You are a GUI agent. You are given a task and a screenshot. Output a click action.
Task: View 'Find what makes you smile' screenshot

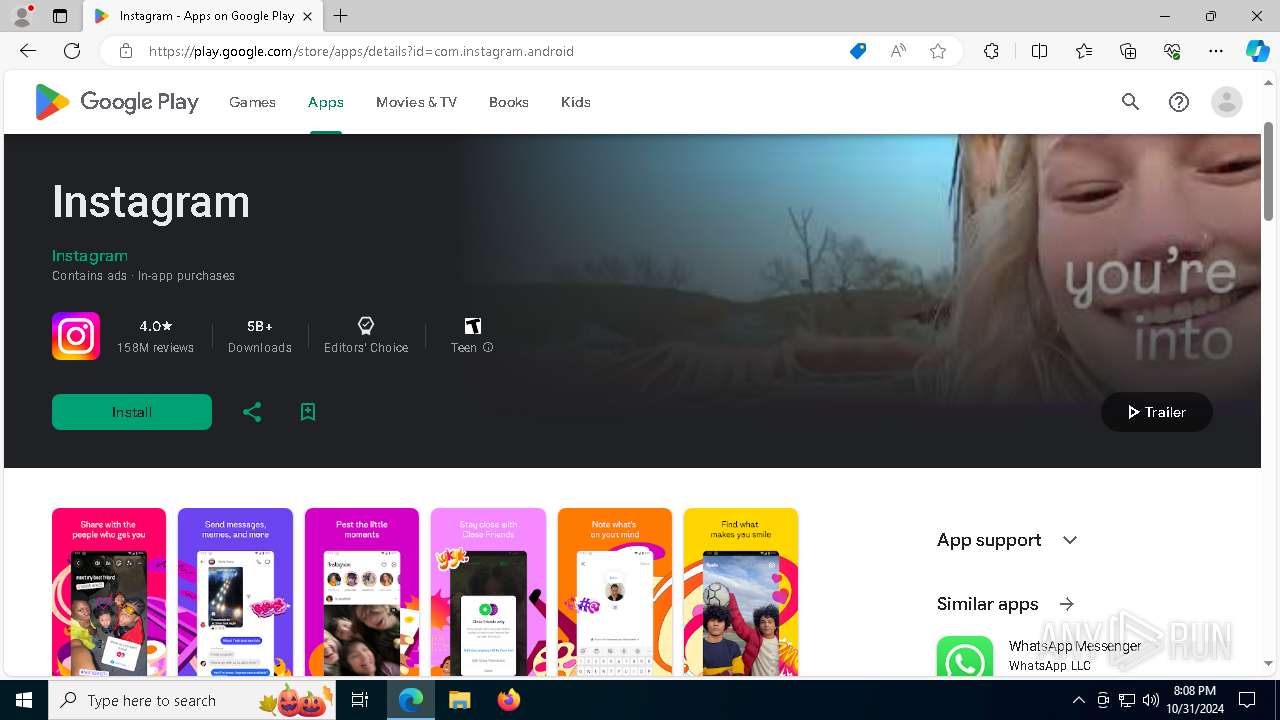pos(741,592)
